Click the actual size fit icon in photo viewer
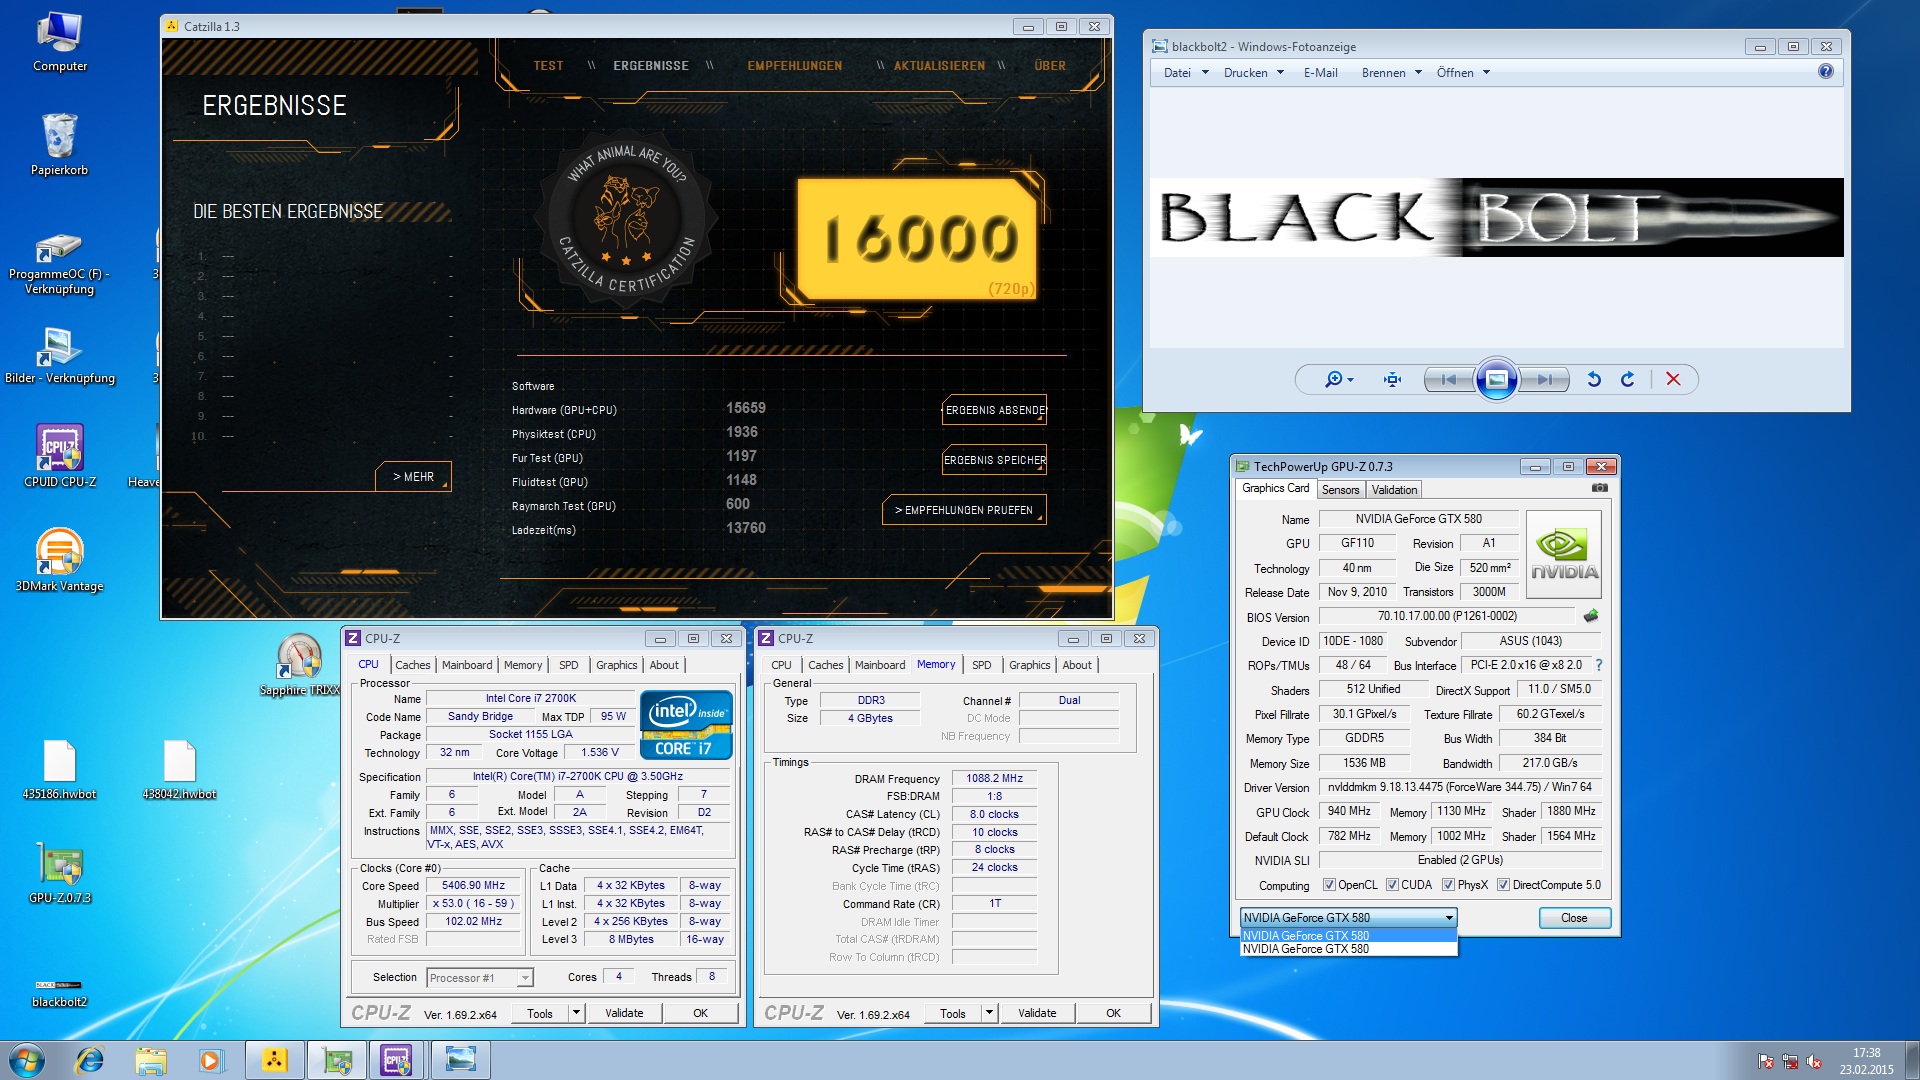The height and width of the screenshot is (1080, 1920). click(1392, 379)
